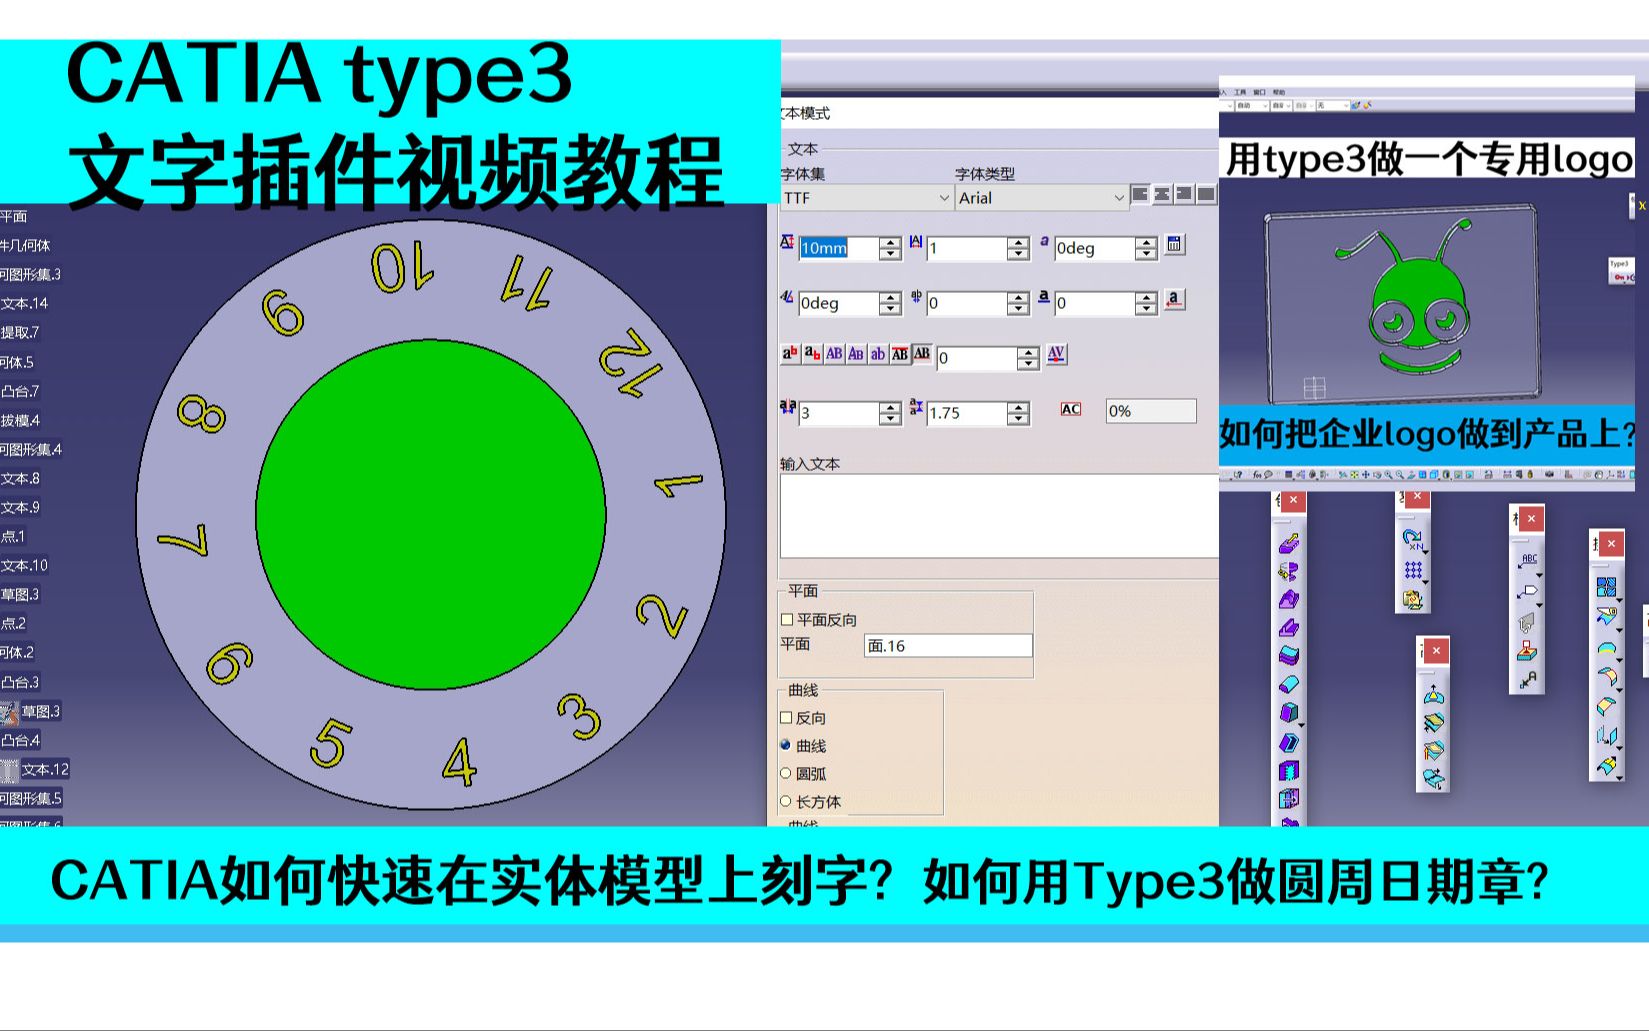Select the ABC text engraving tool
Viewport: 1649px width, 1031px height.
point(1528,559)
